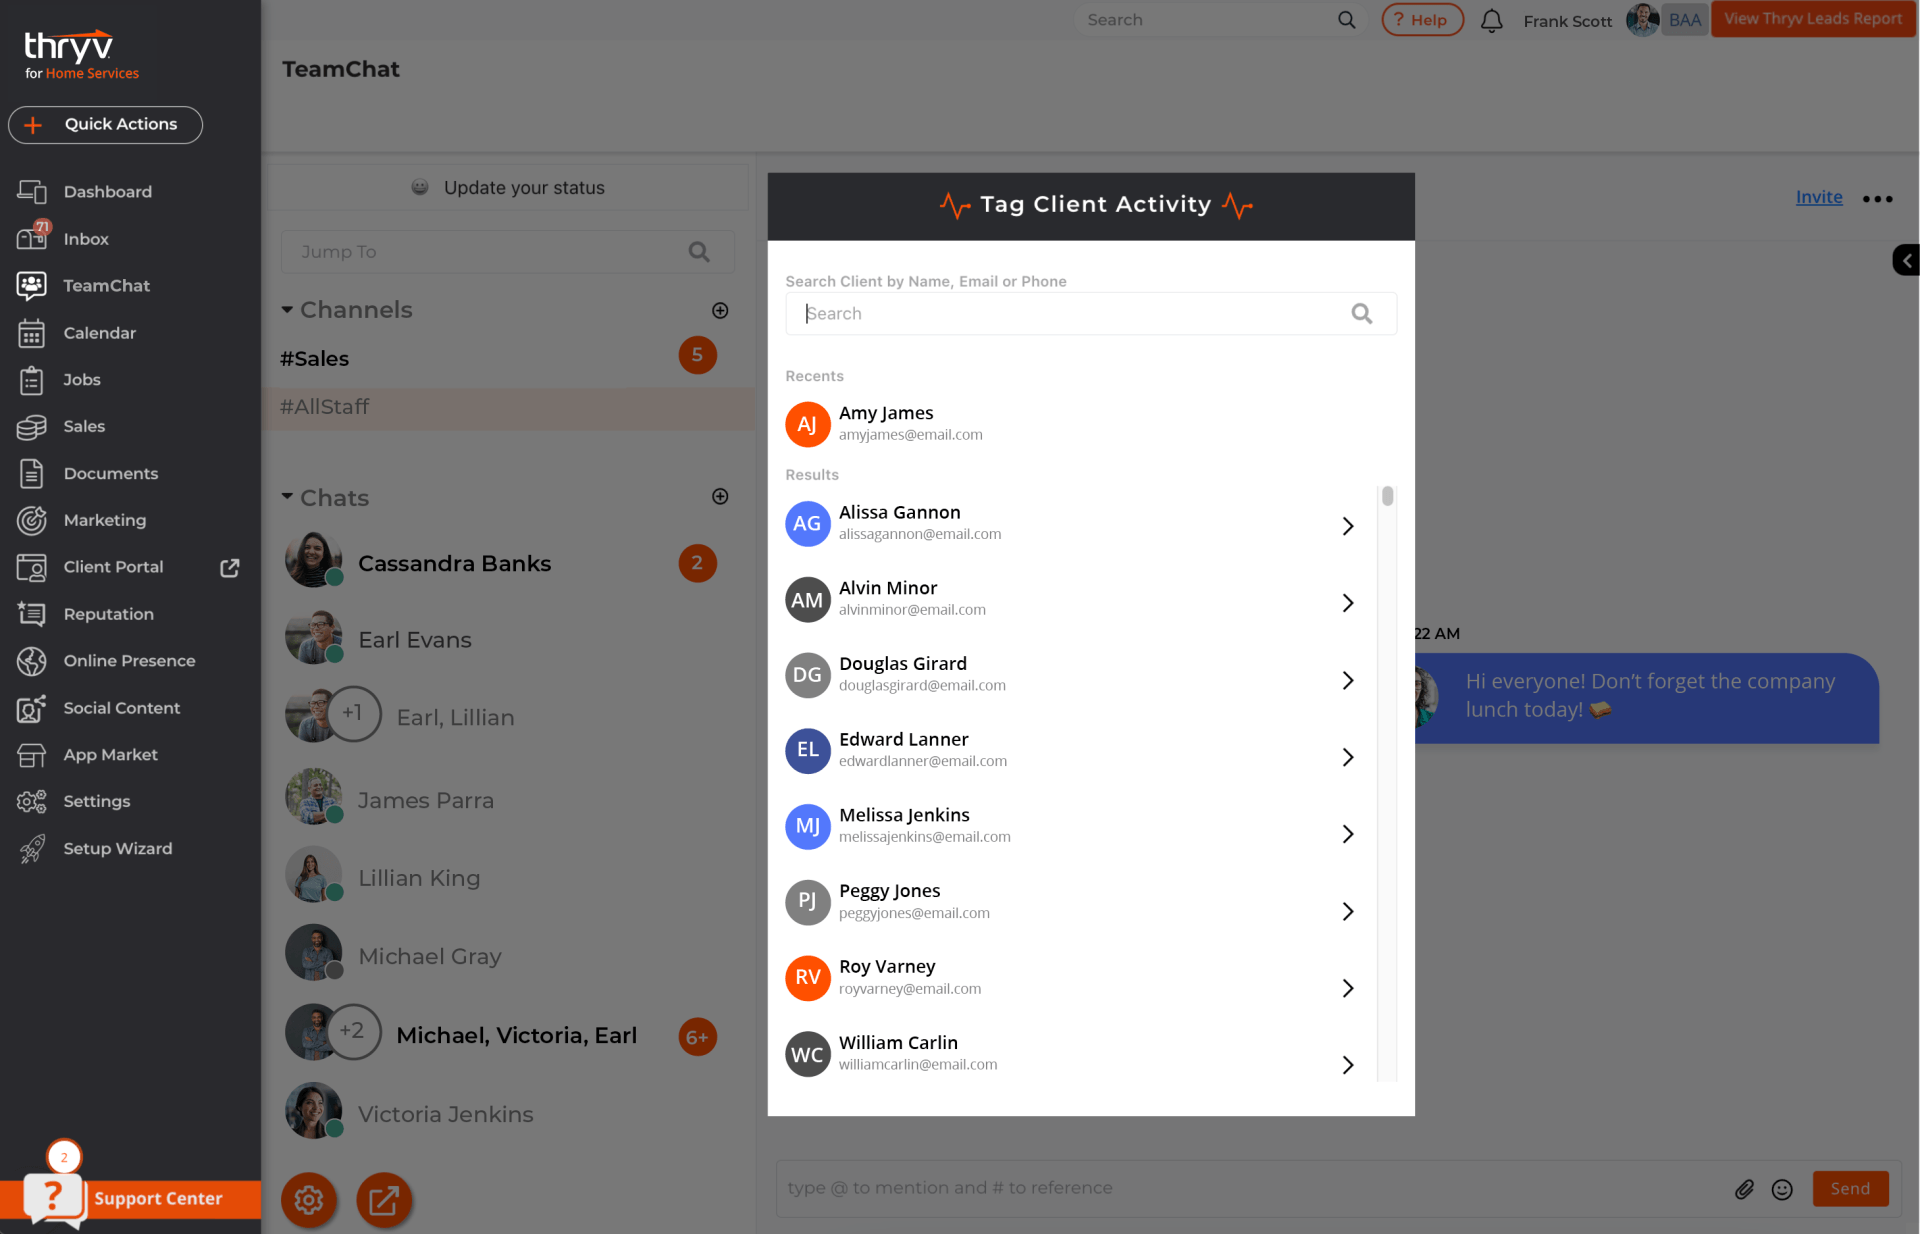Focus the Search Client input field

tap(1090, 314)
